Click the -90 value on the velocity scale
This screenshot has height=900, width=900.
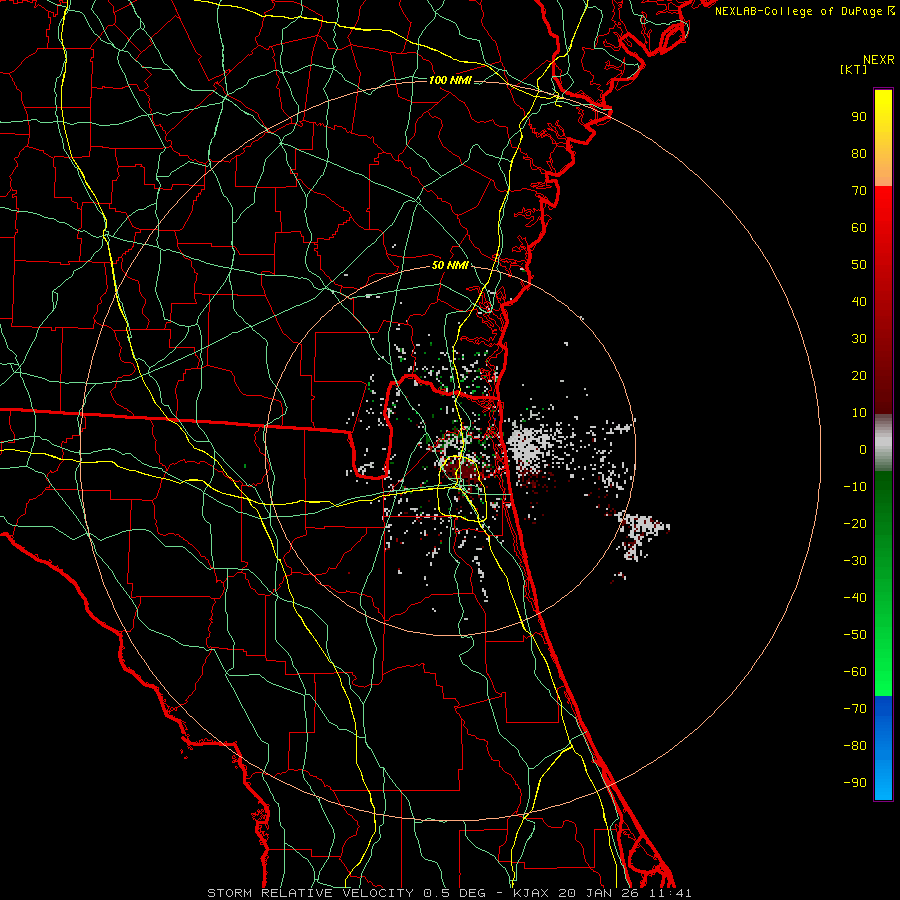[x=855, y=783]
